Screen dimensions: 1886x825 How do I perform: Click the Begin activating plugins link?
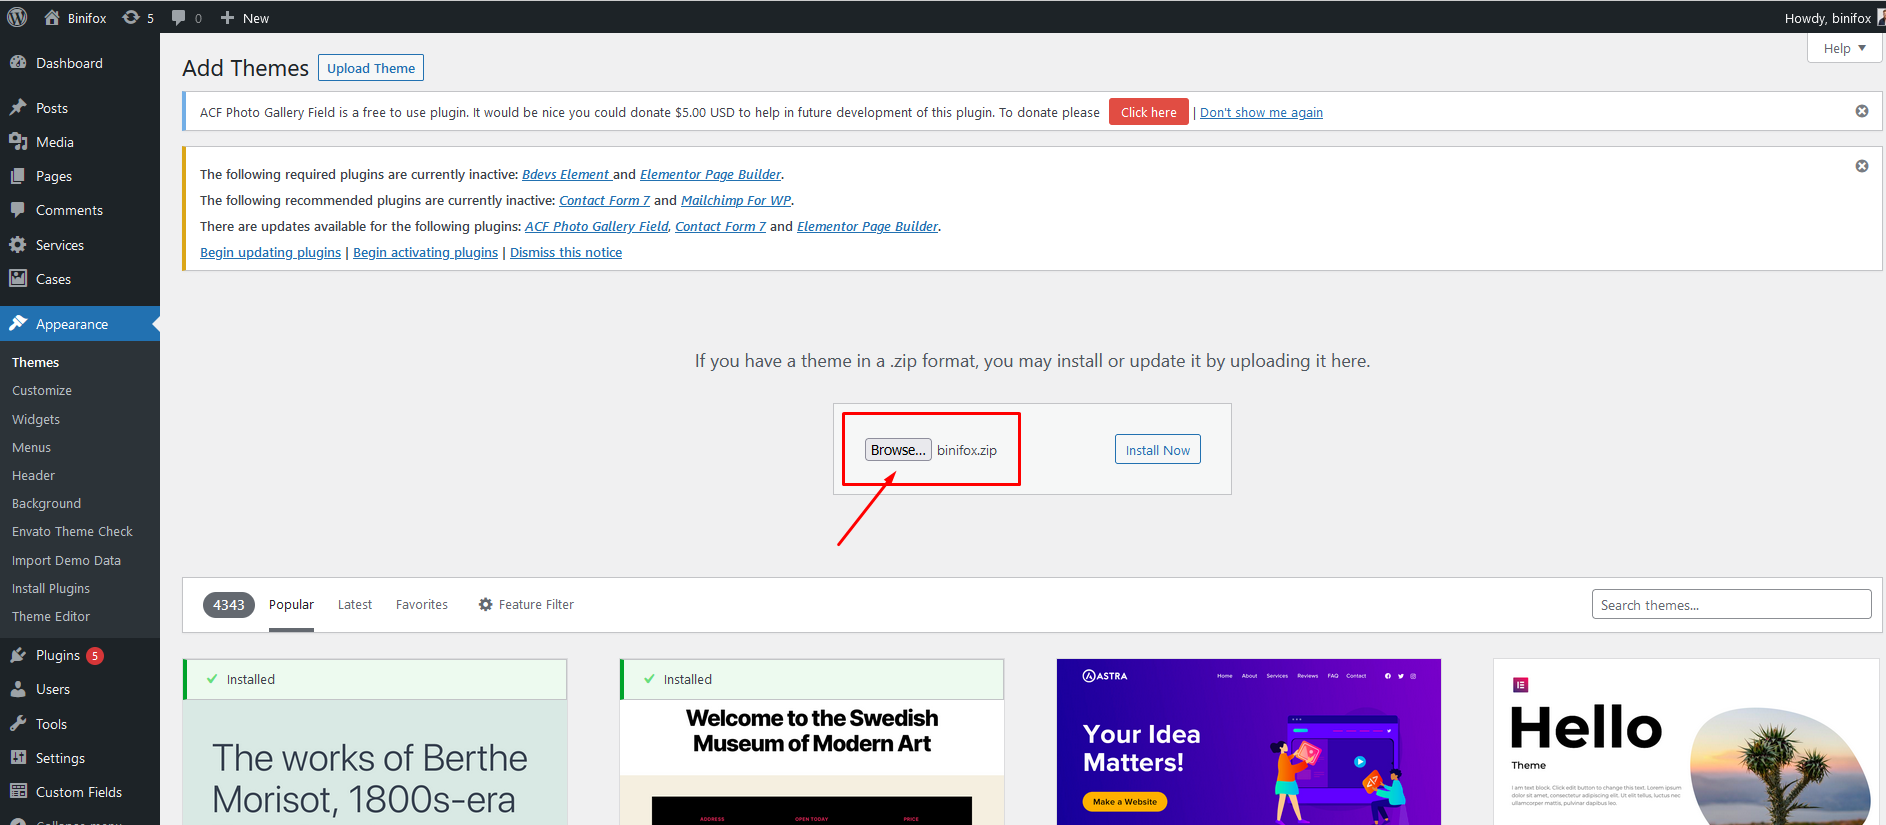coord(425,252)
